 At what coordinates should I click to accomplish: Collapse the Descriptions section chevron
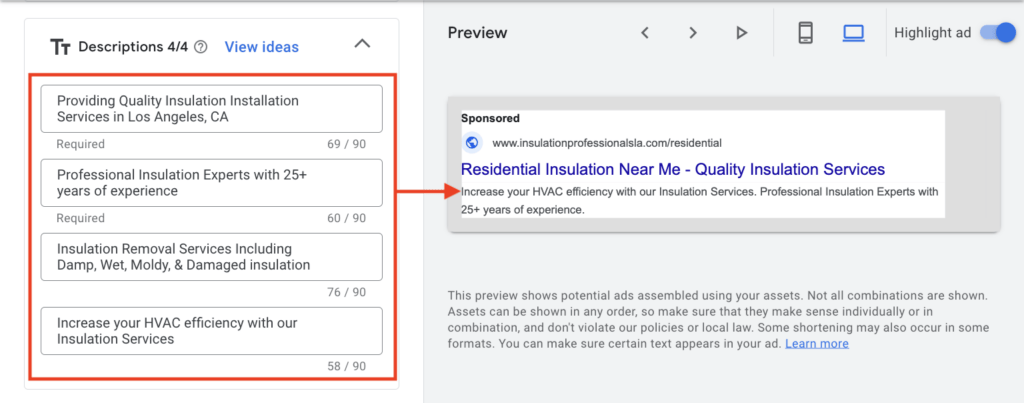point(362,44)
